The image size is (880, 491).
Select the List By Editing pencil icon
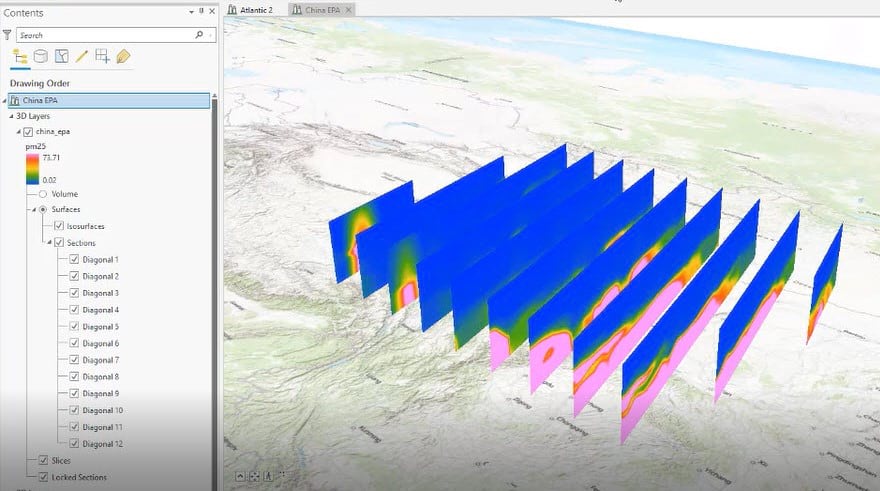[82, 56]
